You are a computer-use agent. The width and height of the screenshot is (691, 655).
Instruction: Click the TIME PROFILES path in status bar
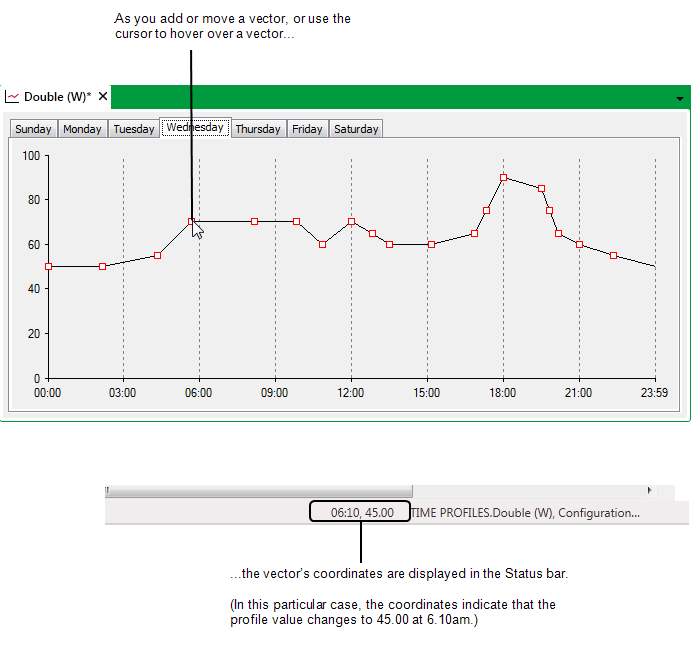coord(525,513)
